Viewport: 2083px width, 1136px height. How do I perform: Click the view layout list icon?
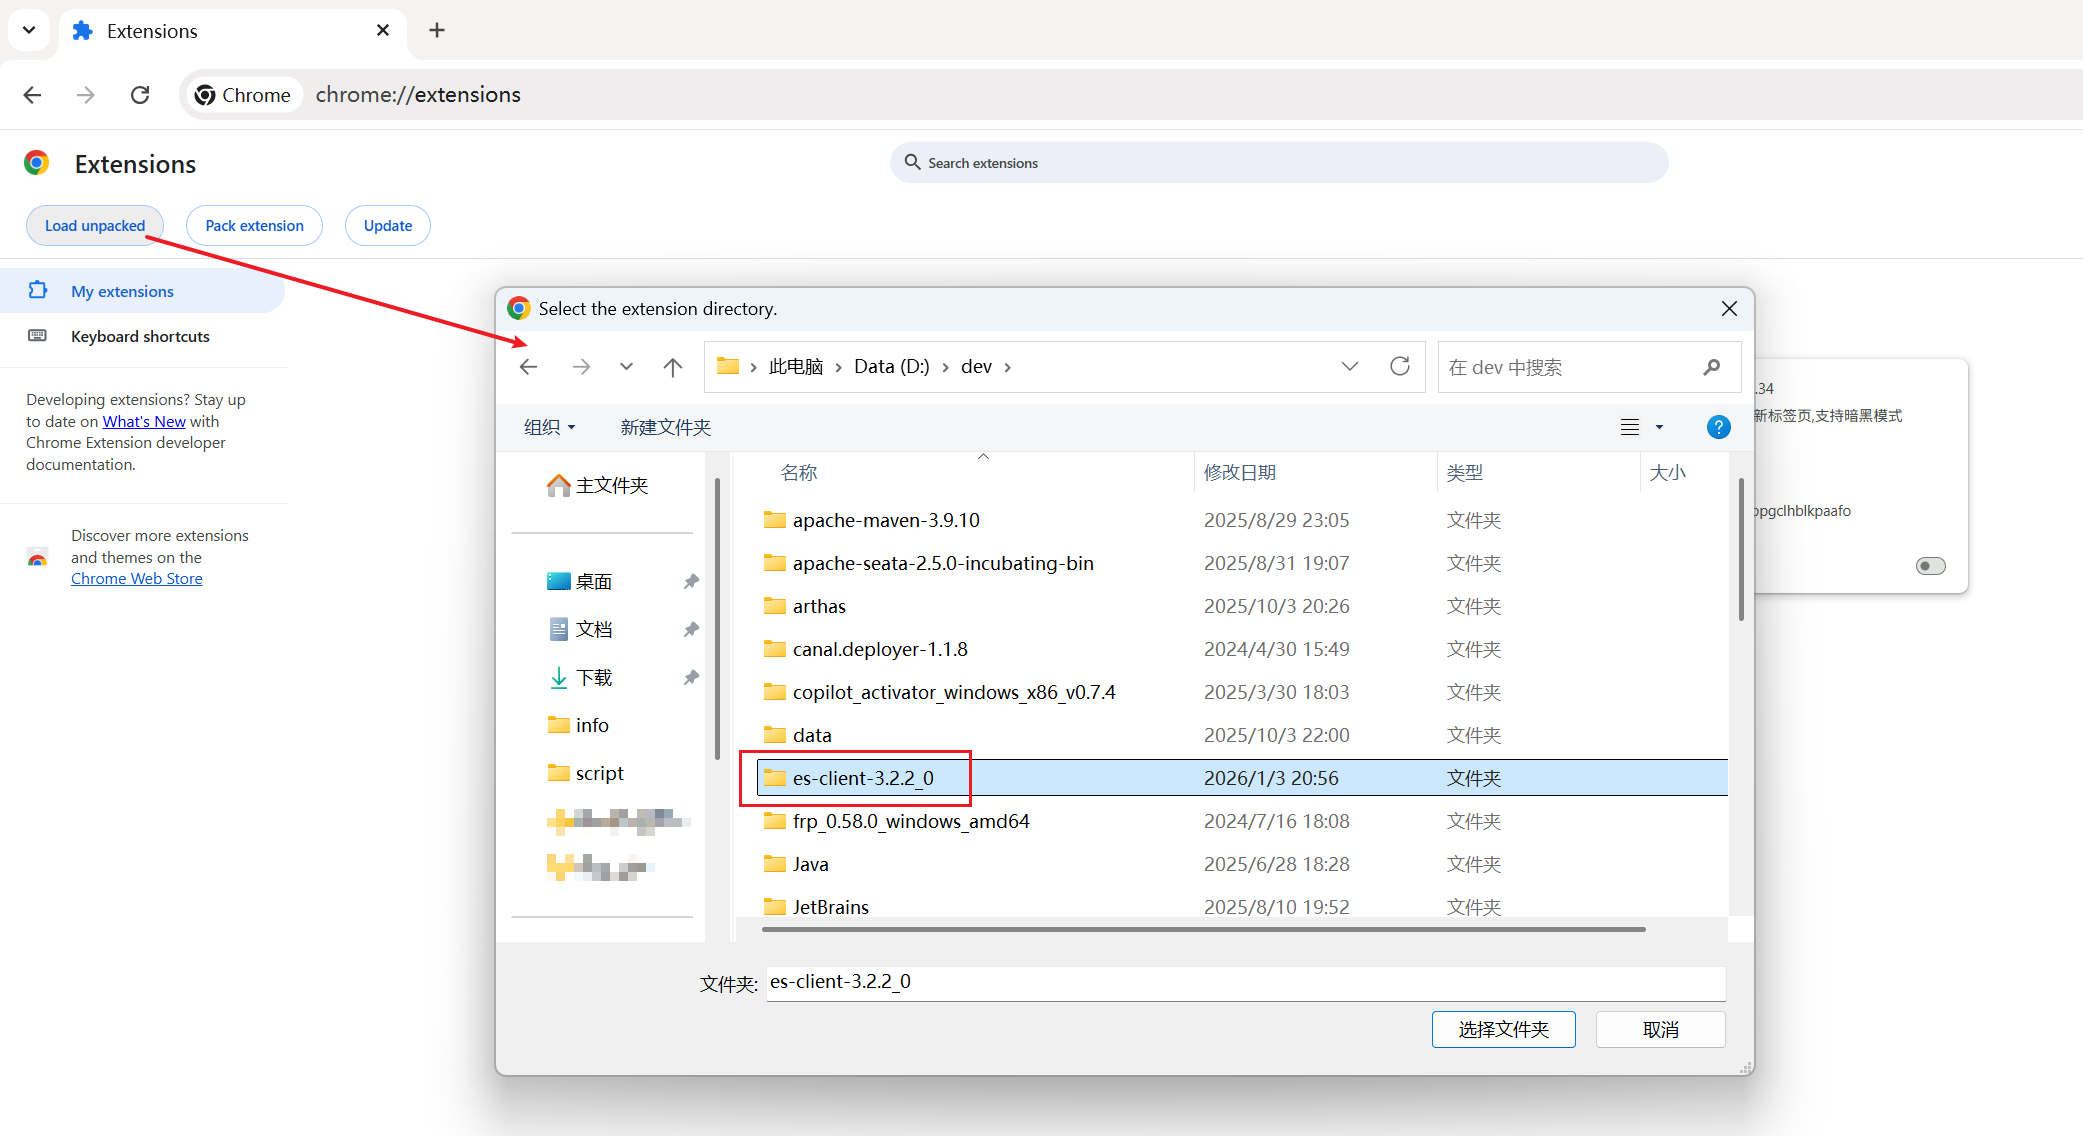pos(1629,427)
